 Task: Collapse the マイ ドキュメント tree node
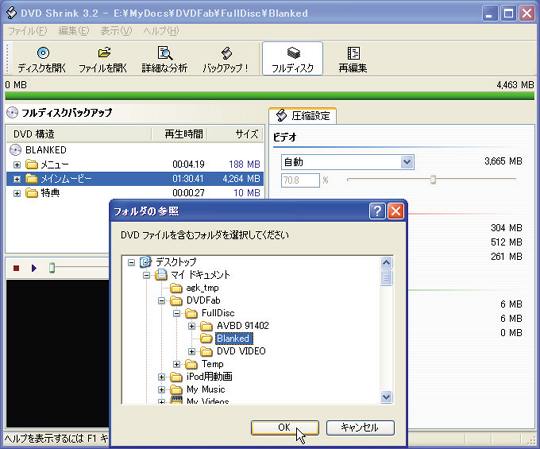coord(146,275)
